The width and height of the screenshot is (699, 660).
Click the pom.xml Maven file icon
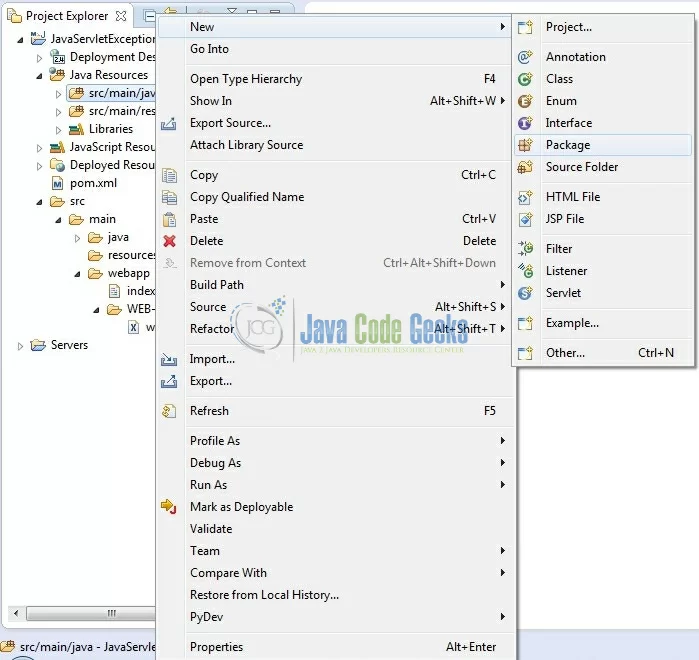pos(58,184)
